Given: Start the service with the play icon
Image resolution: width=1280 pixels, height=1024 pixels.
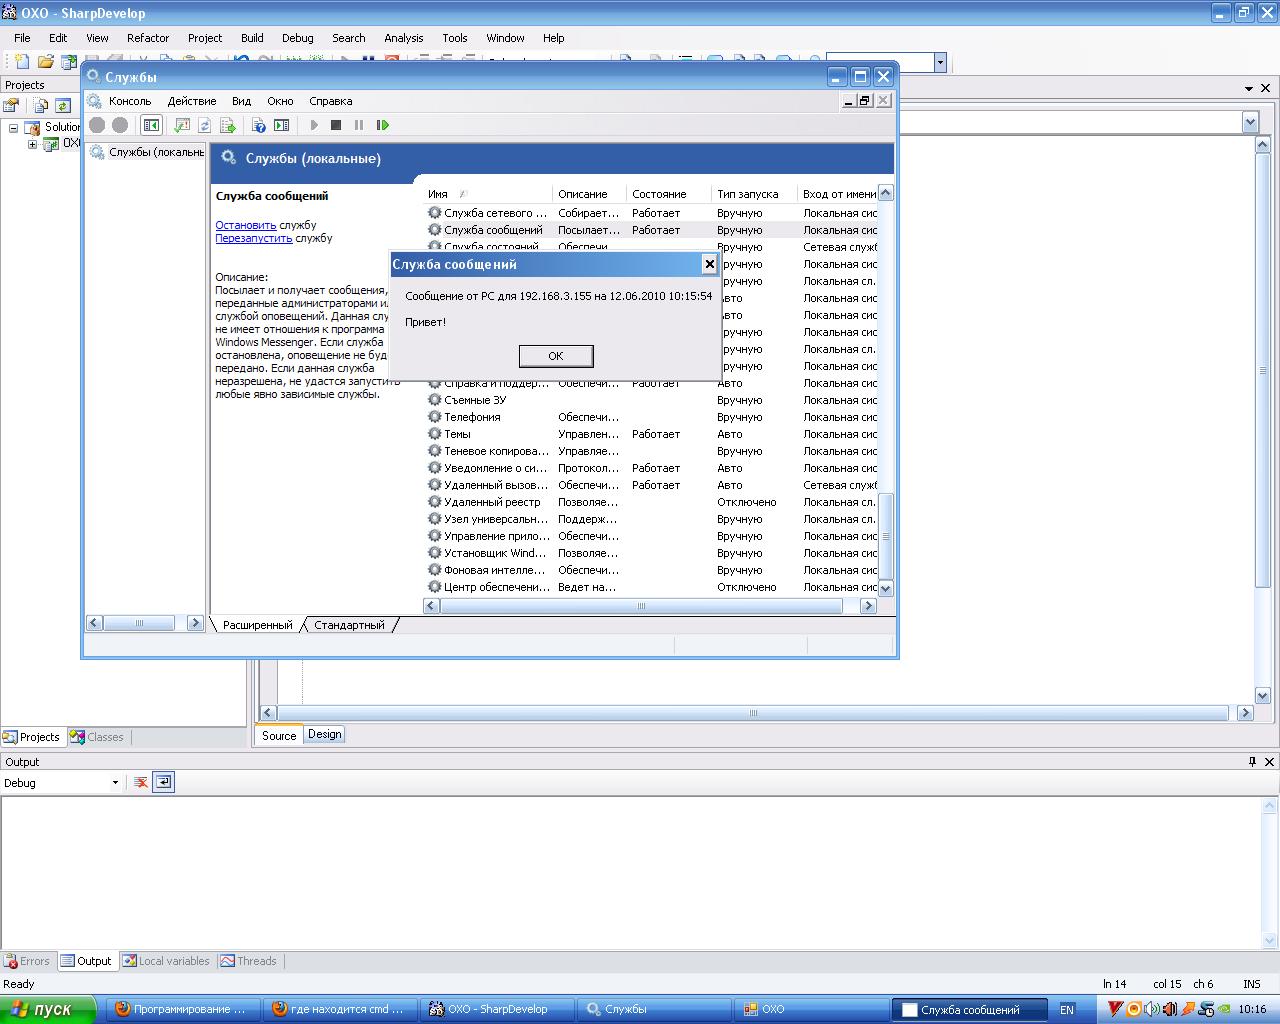Looking at the screenshot, I should (x=314, y=125).
